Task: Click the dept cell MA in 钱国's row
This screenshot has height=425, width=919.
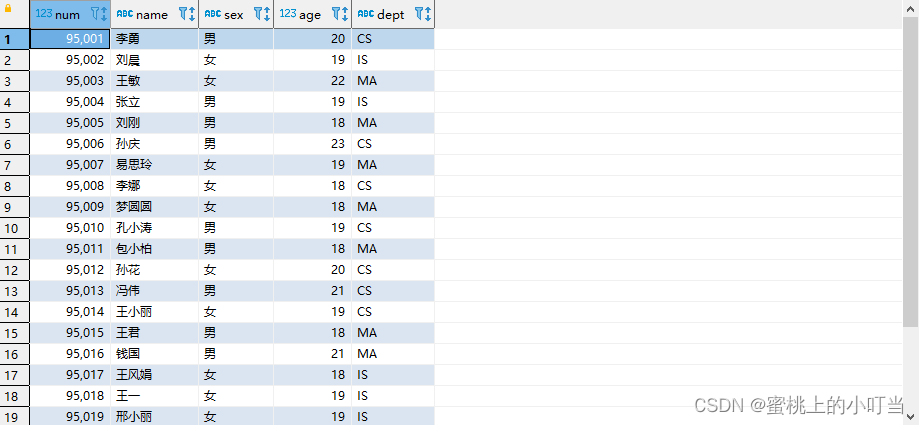Action: 393,354
